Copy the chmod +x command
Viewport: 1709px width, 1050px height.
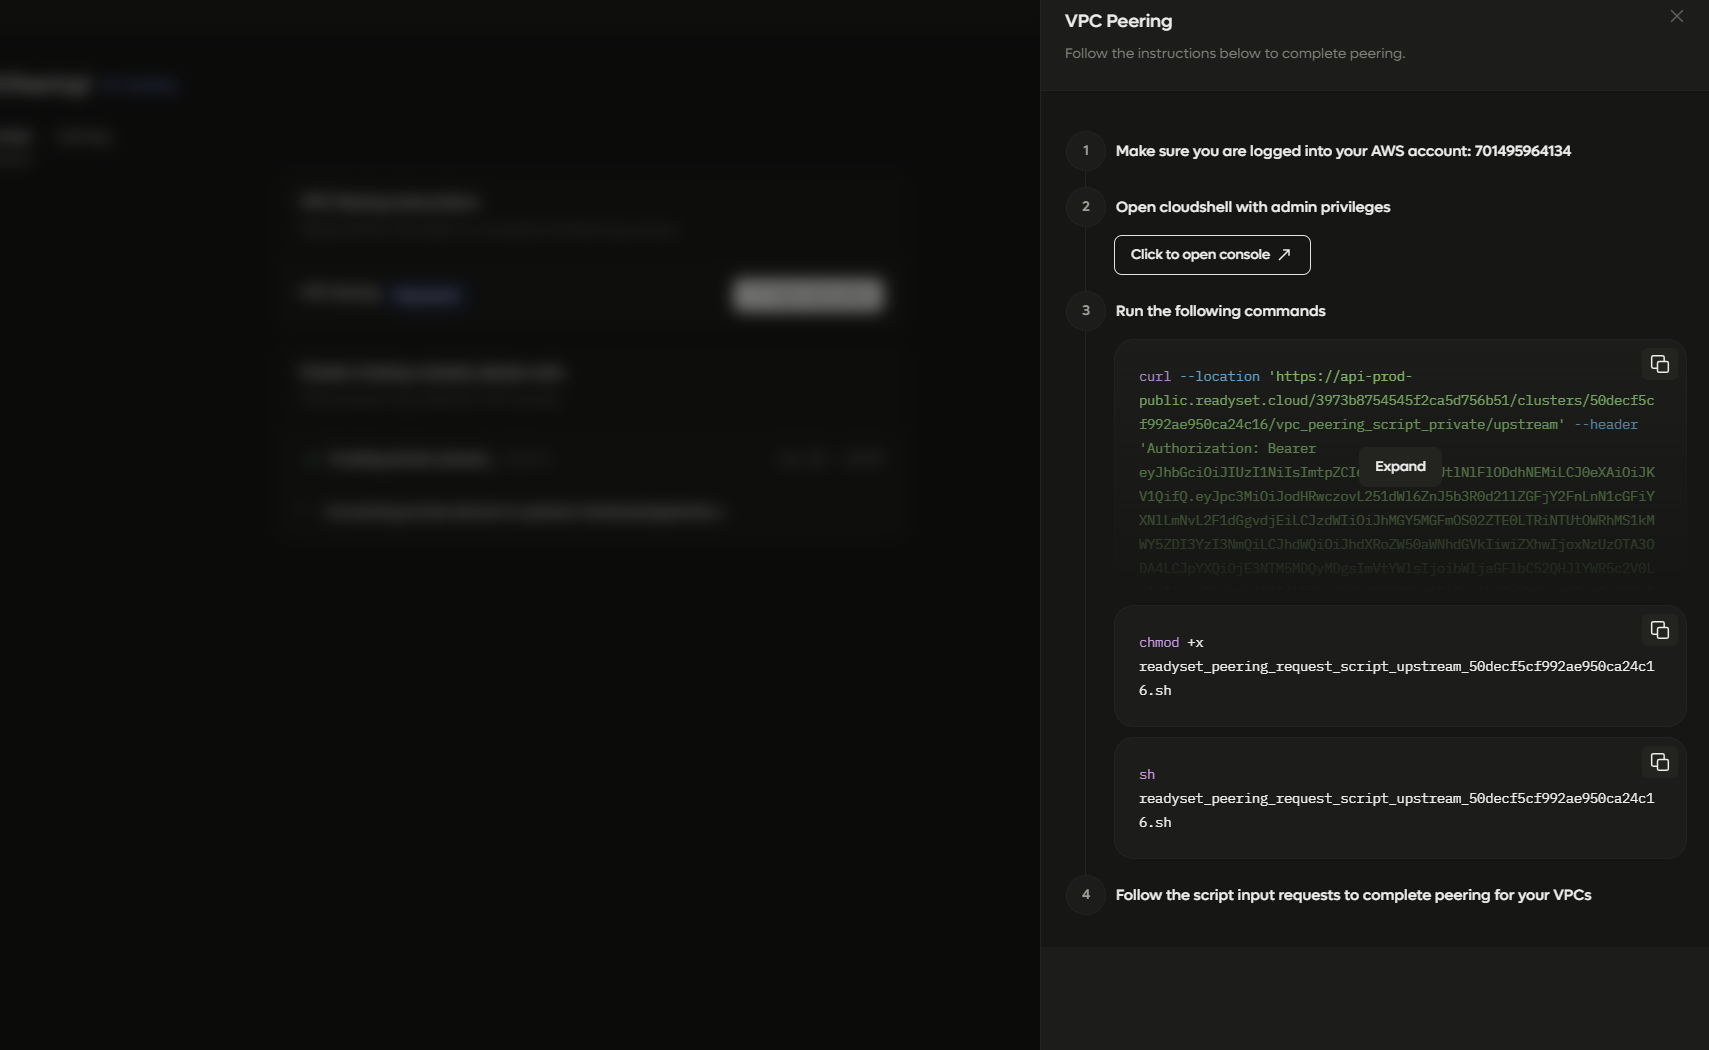[x=1660, y=630]
